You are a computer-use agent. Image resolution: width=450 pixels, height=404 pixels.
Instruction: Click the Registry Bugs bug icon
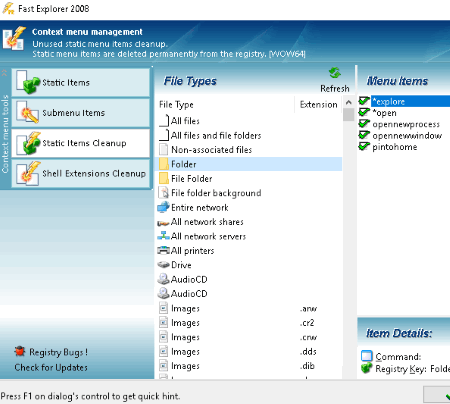click(x=20, y=352)
